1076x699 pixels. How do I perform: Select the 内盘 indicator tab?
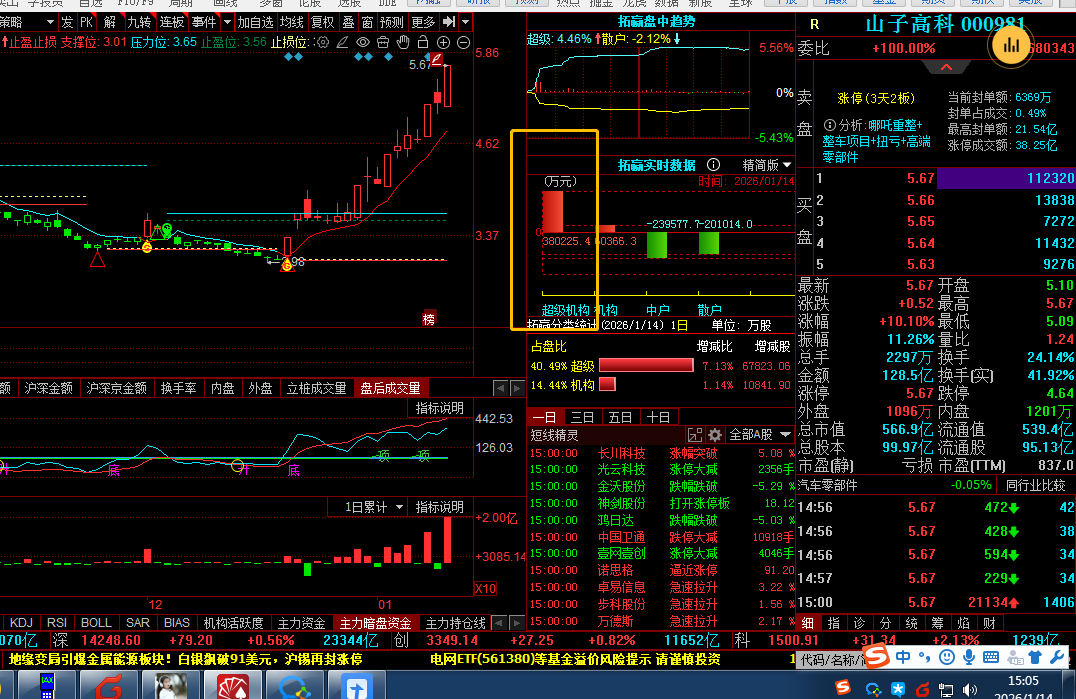pyautogui.click(x=222, y=388)
